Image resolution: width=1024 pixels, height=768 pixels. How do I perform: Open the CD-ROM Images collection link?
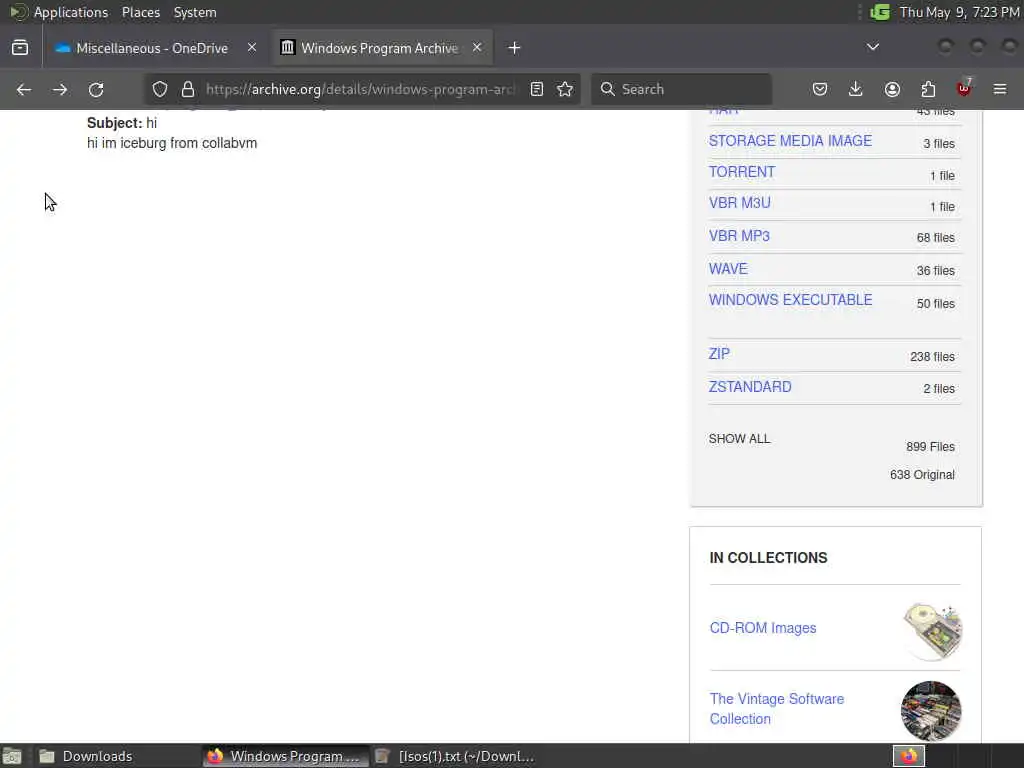[x=763, y=628]
